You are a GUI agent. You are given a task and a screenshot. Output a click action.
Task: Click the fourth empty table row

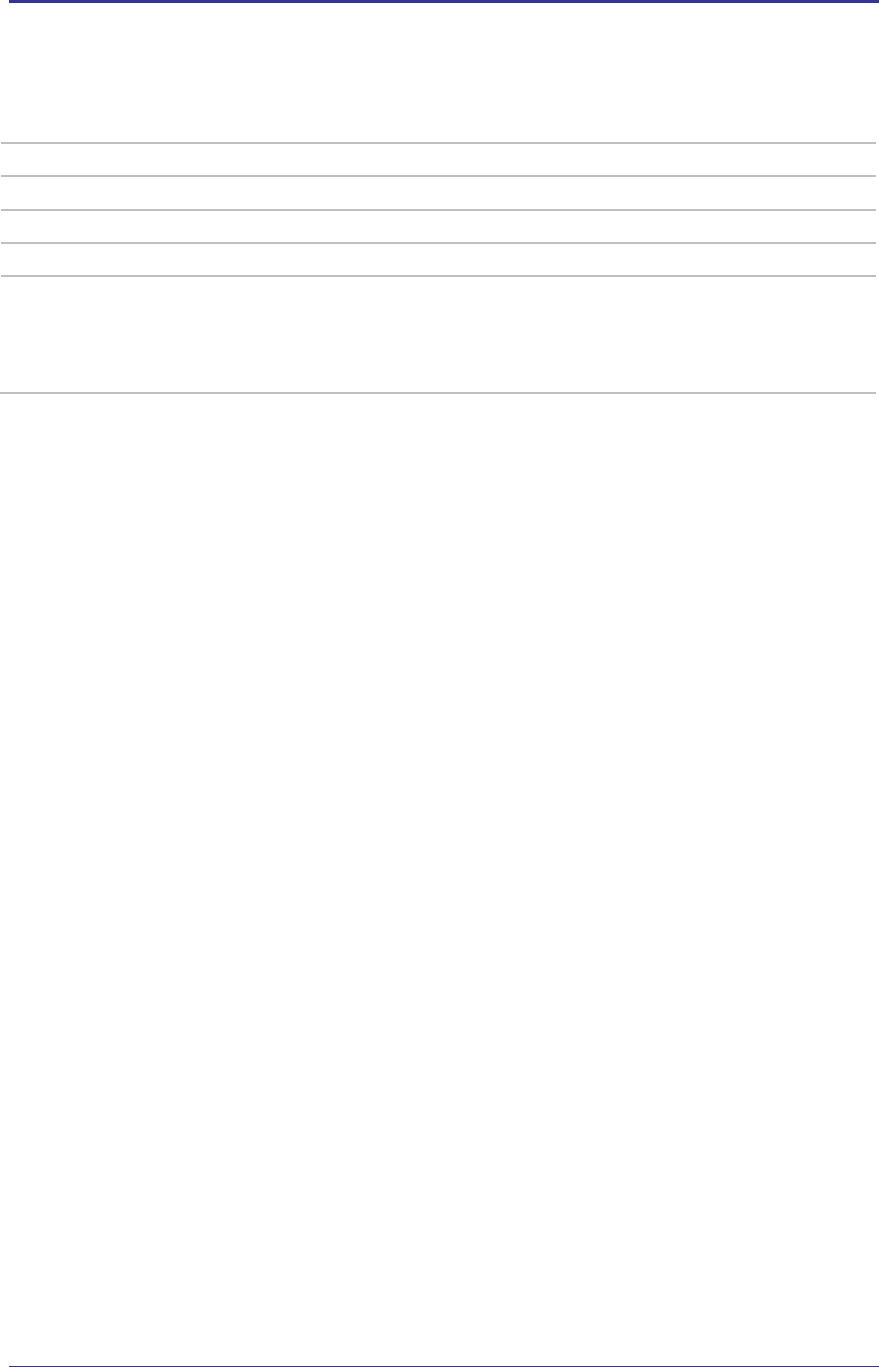[x=439, y=260]
